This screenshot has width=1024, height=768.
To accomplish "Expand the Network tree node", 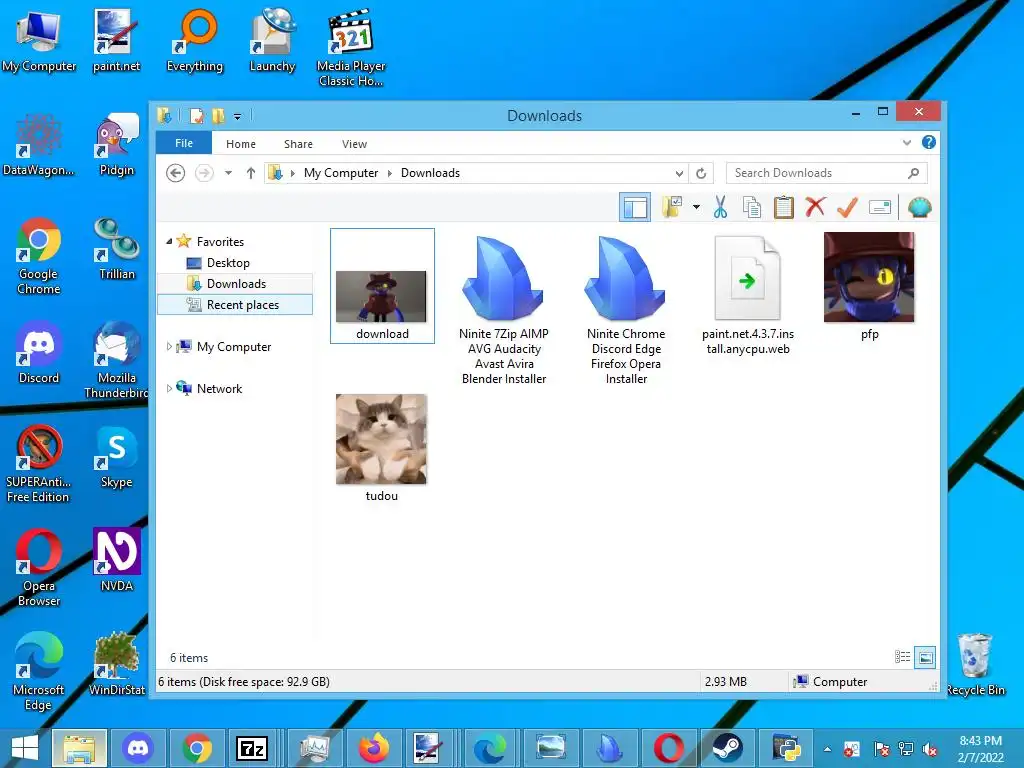I will click(169, 389).
